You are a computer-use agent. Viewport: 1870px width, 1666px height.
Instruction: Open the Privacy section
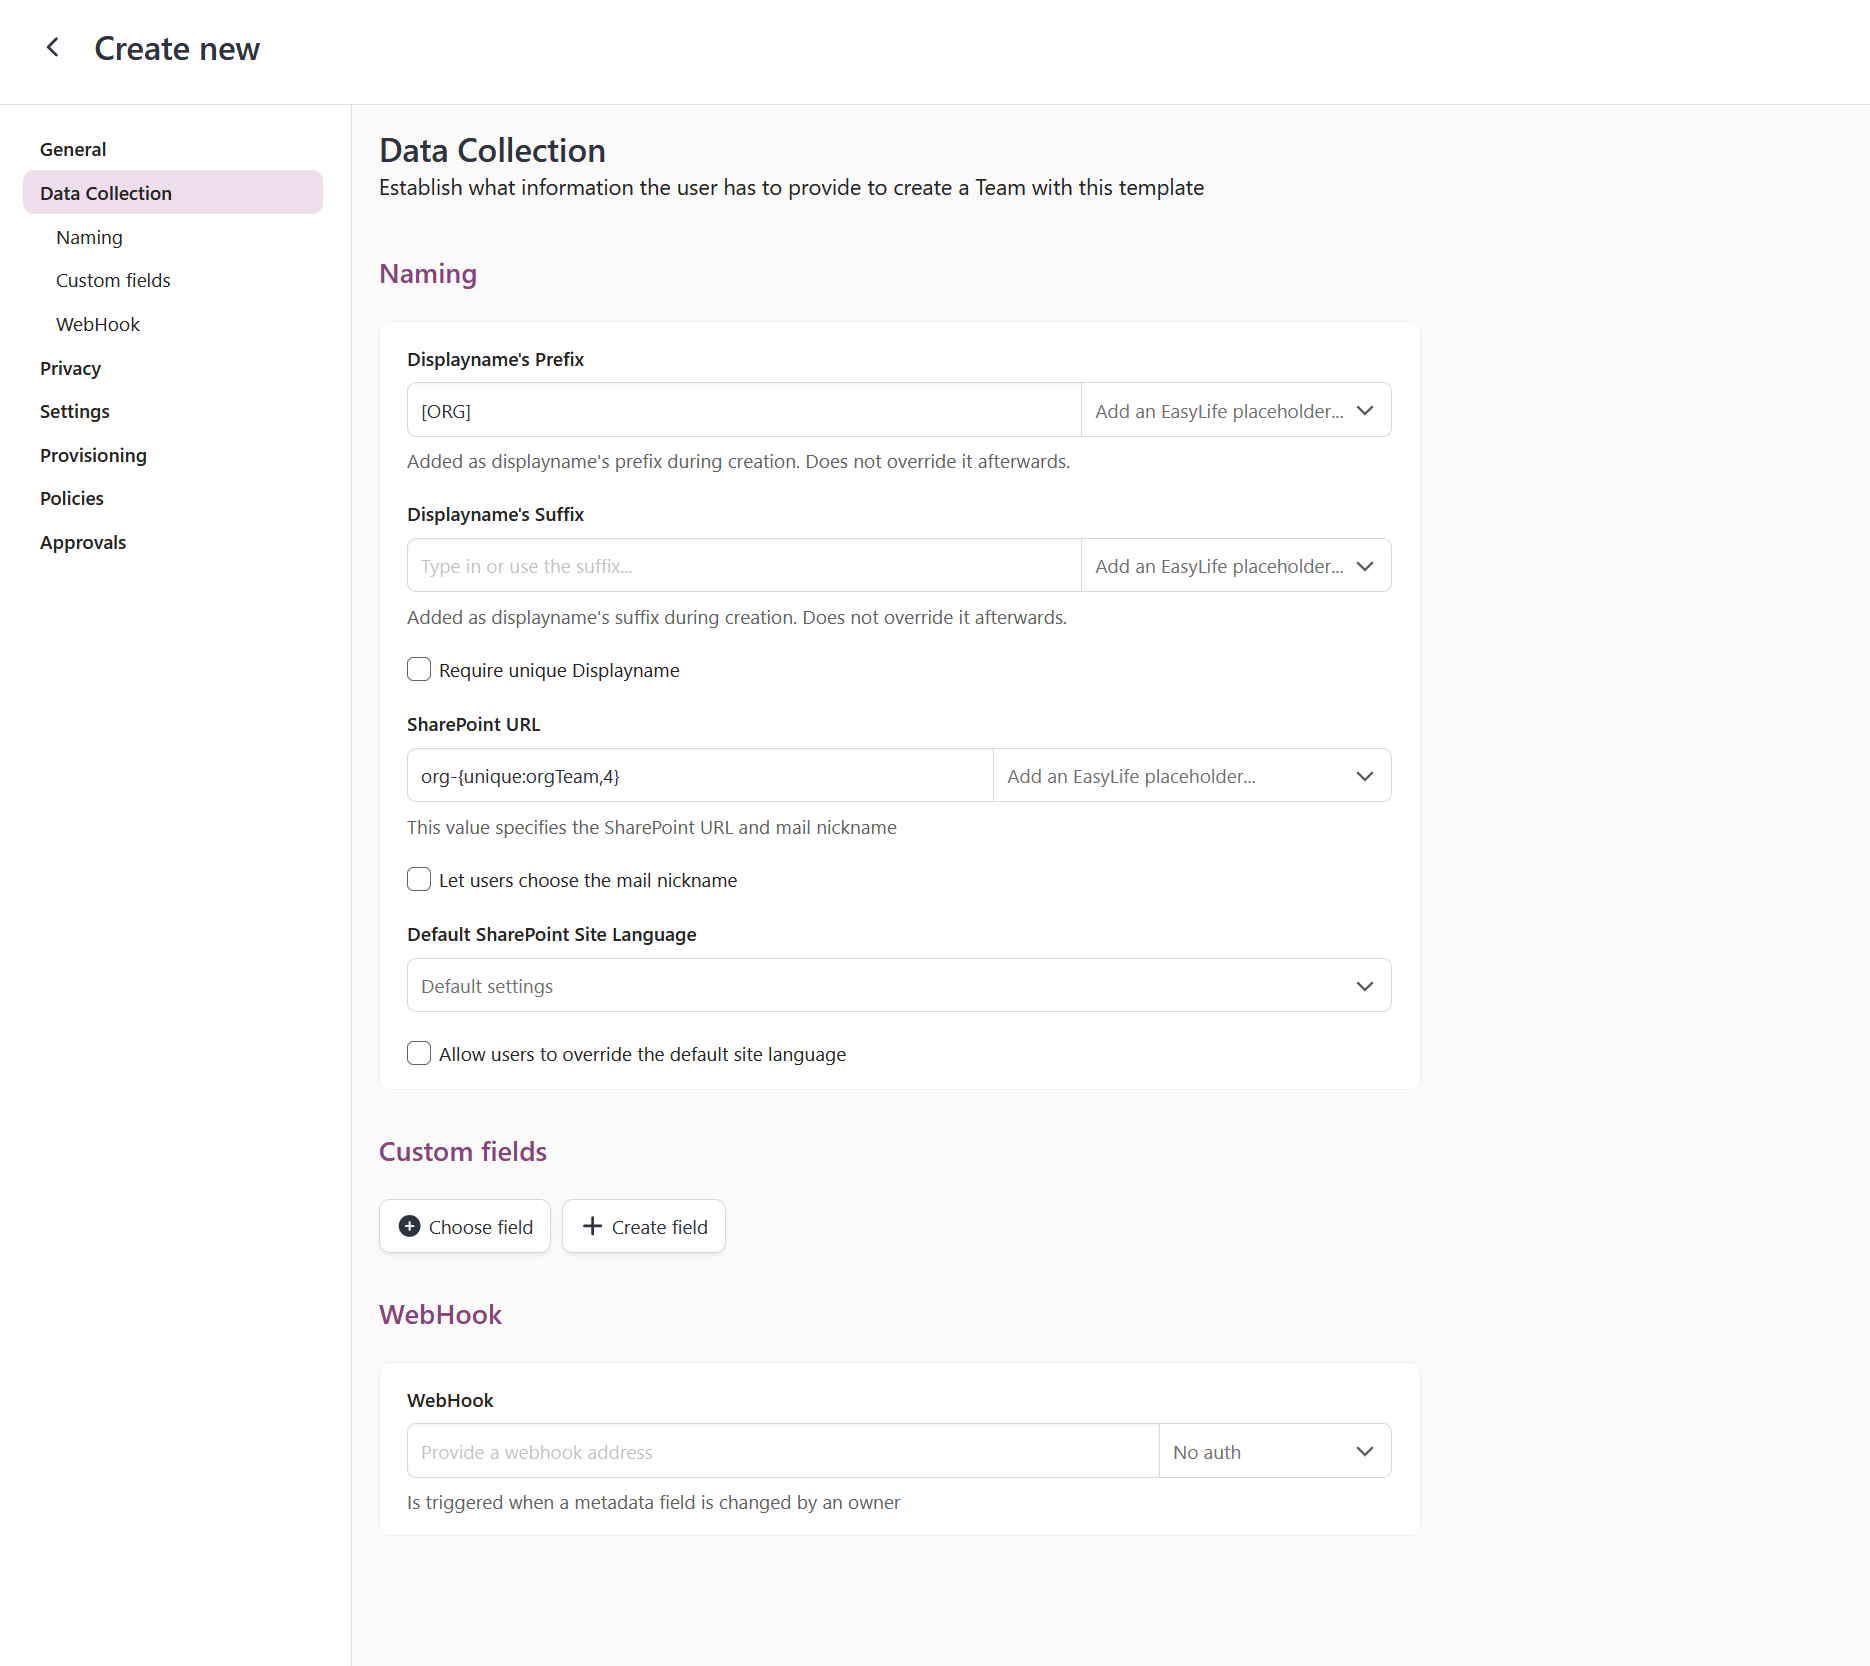70,368
